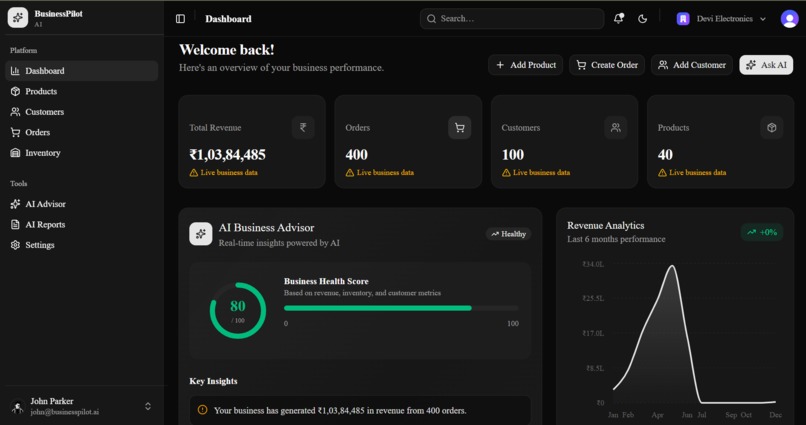806x425 pixels.
Task: Click the John Parker avatar icon
Action: pyautogui.click(x=18, y=406)
